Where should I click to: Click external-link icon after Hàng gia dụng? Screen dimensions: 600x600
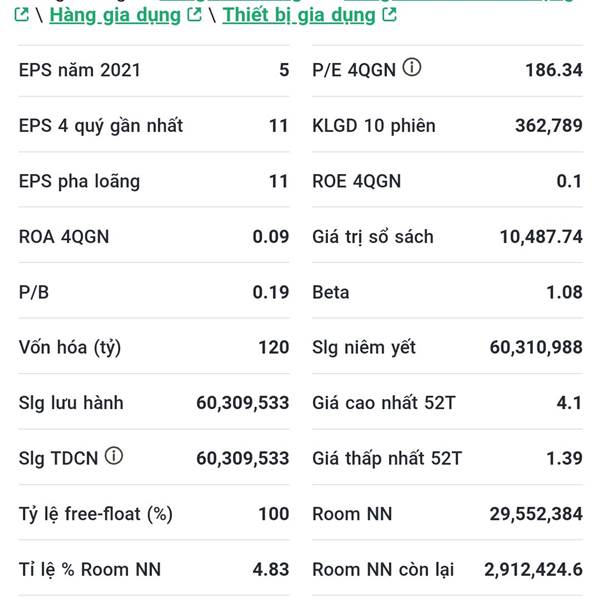pos(195,15)
